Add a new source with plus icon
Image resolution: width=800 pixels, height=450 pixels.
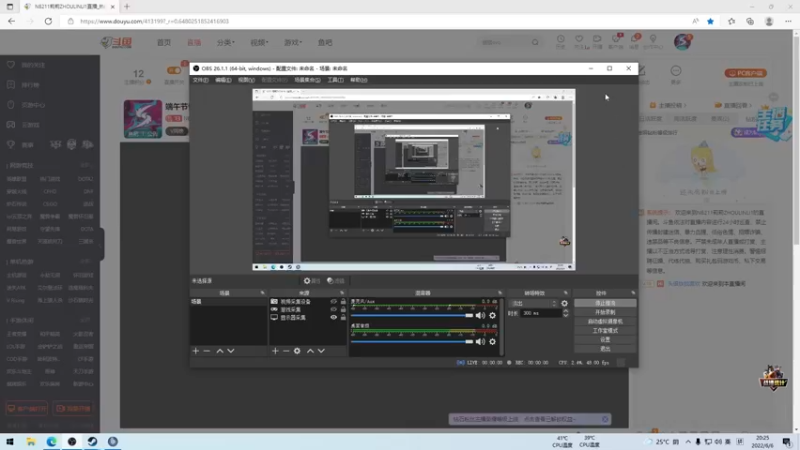pyautogui.click(x=275, y=351)
